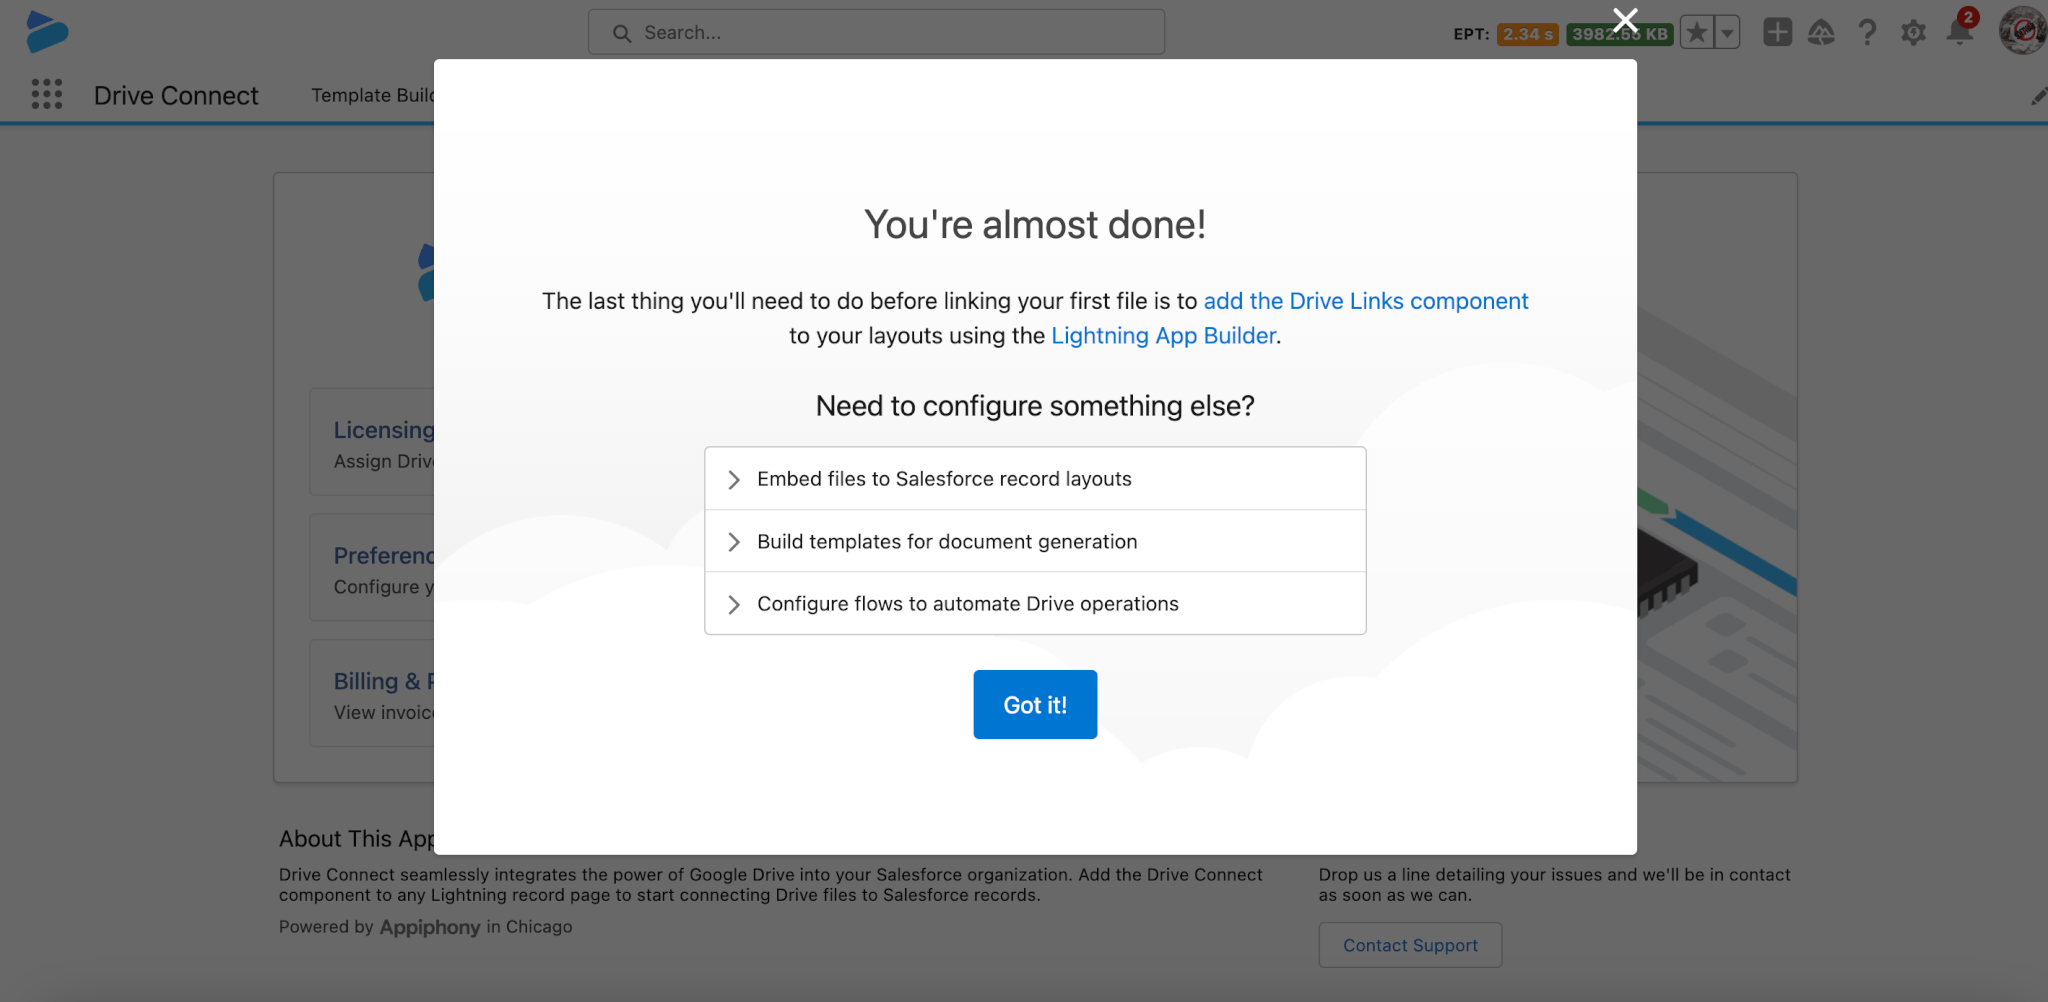
Task: Click the Contact Support button
Action: [x=1410, y=945]
